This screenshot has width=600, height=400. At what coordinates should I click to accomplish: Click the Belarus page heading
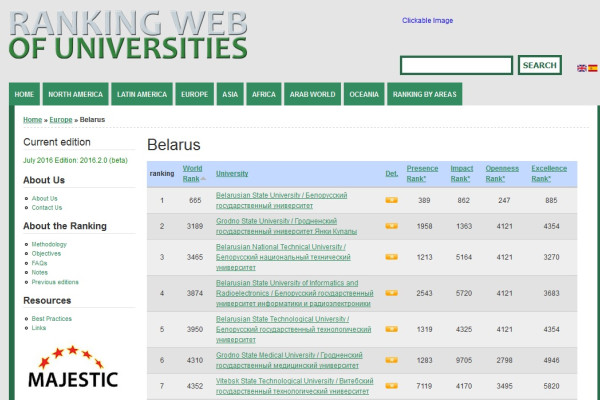click(174, 145)
